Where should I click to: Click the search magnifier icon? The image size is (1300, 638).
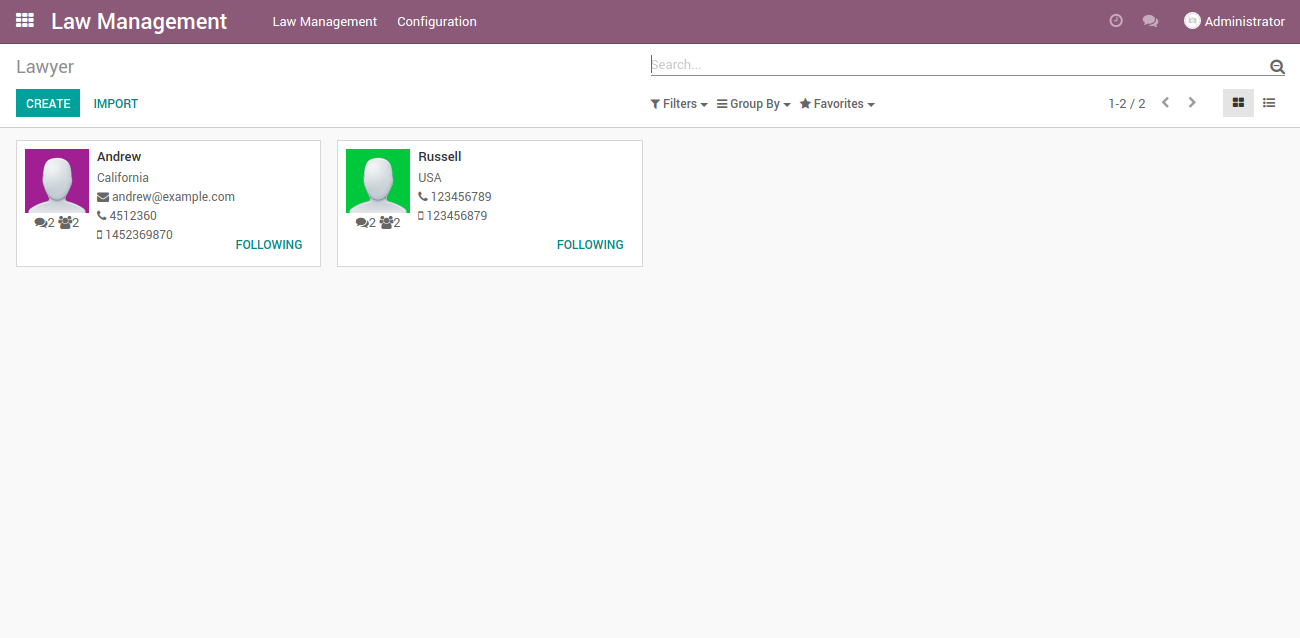1277,67
